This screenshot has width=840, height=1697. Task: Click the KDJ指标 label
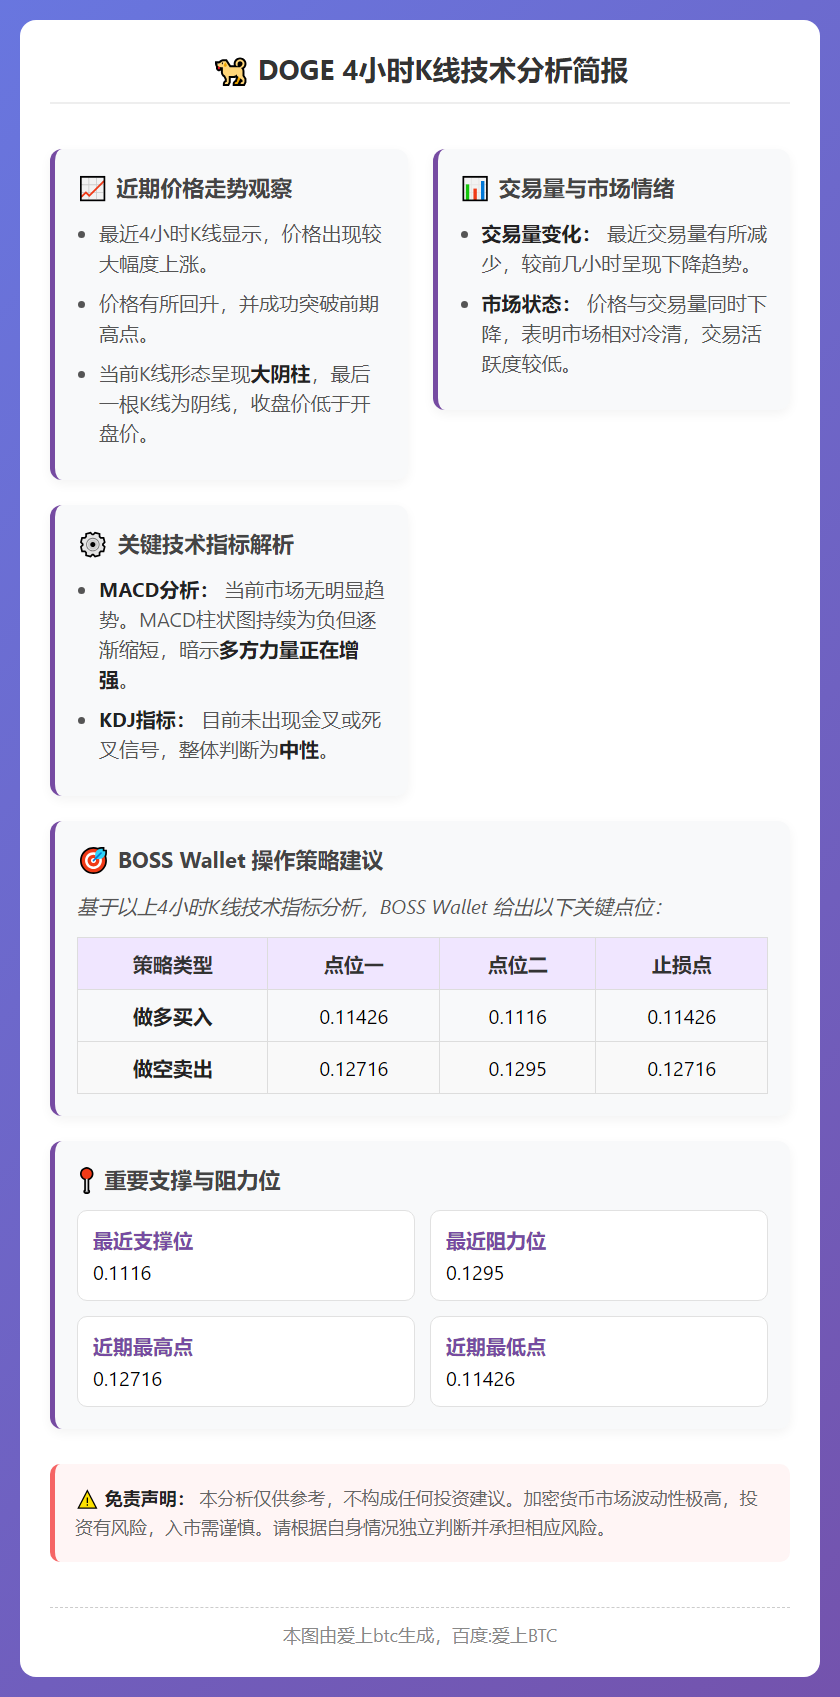(x=142, y=720)
